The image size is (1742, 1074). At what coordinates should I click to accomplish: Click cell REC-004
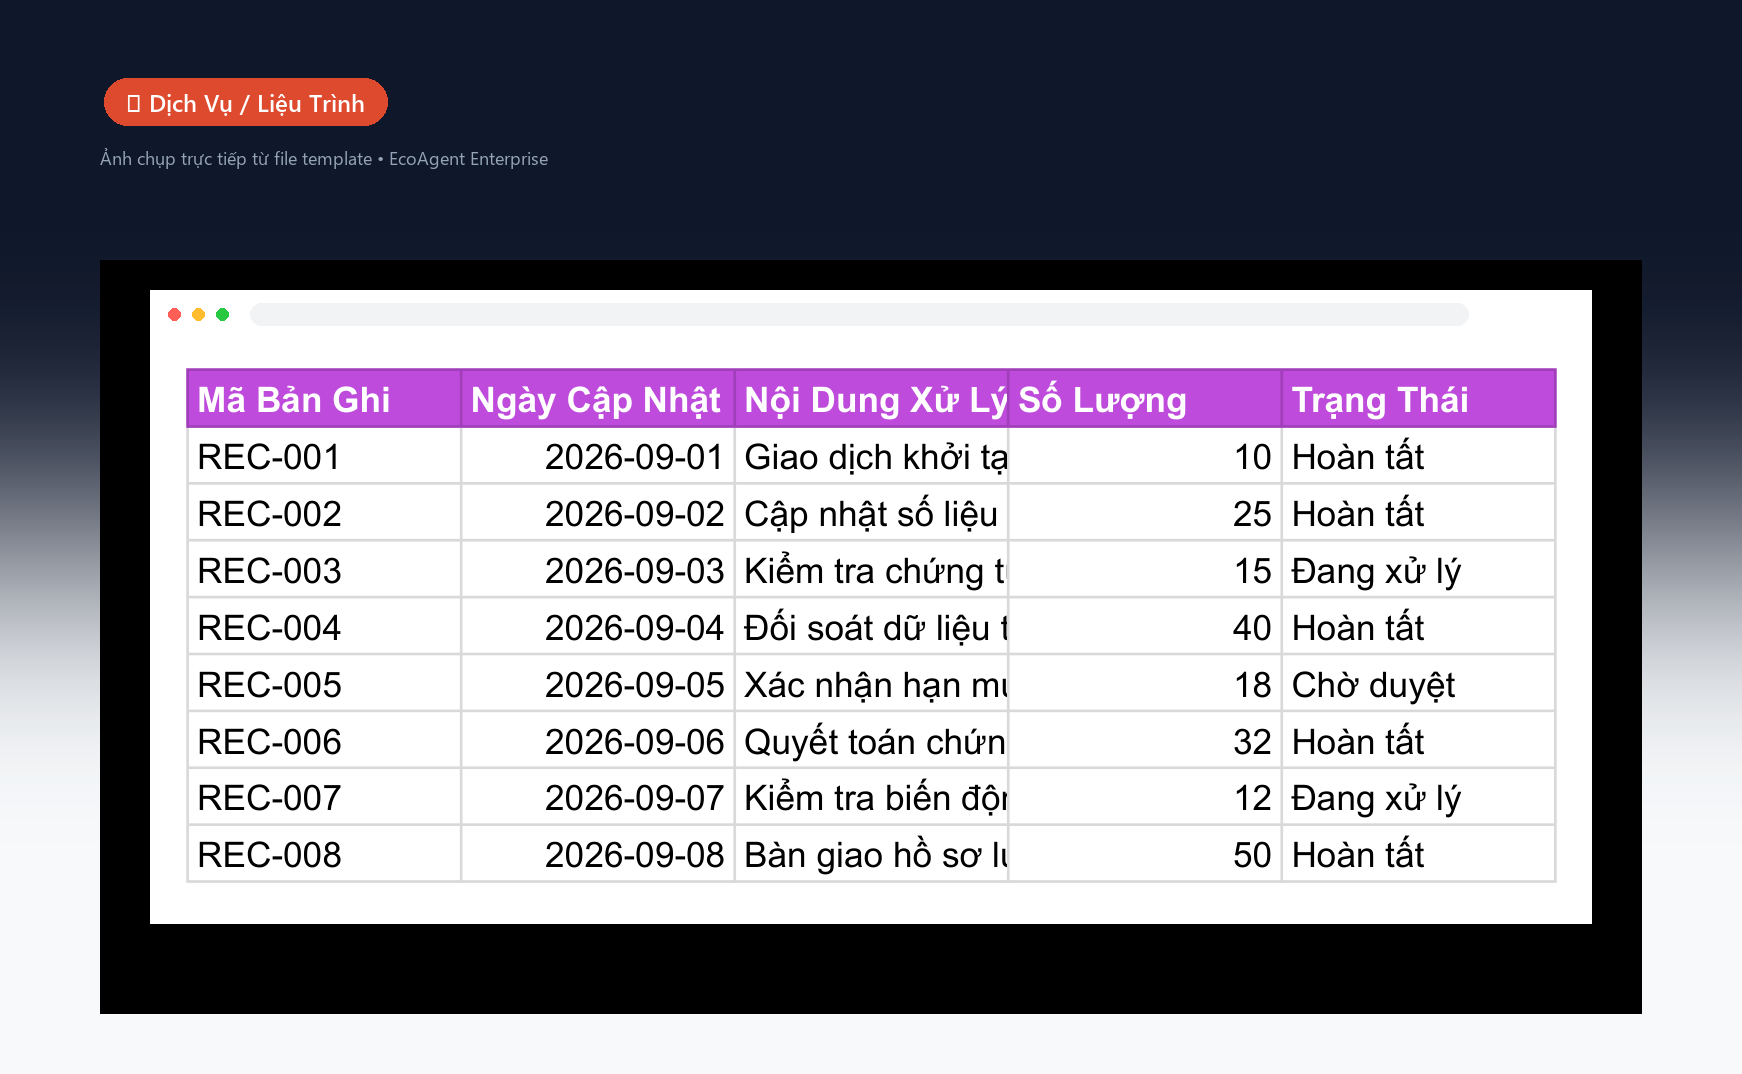coord(324,627)
